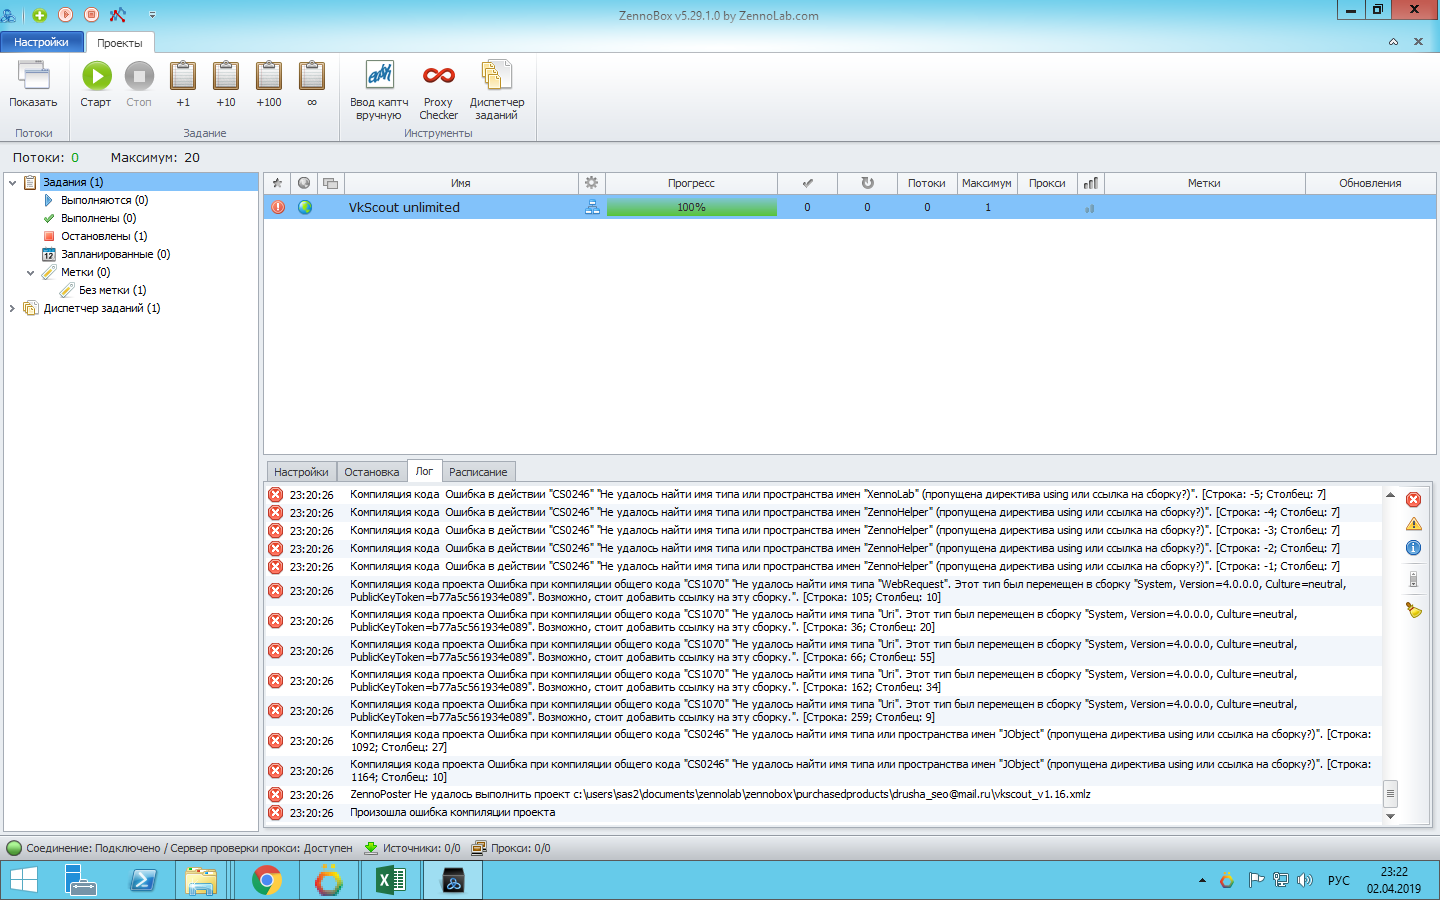Click the red-blue network graph icon in title bar

coord(118,15)
